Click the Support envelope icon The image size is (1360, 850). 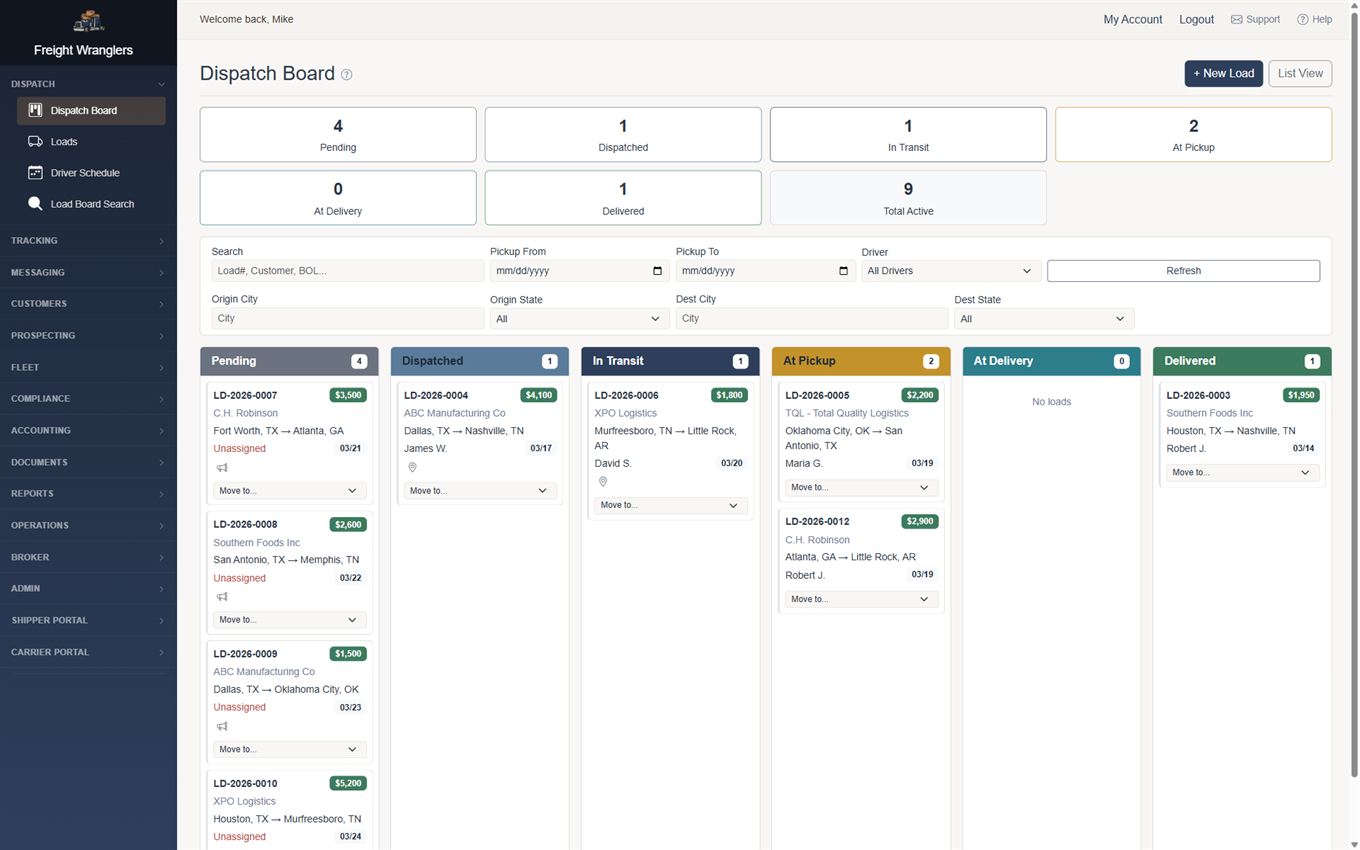(1236, 19)
